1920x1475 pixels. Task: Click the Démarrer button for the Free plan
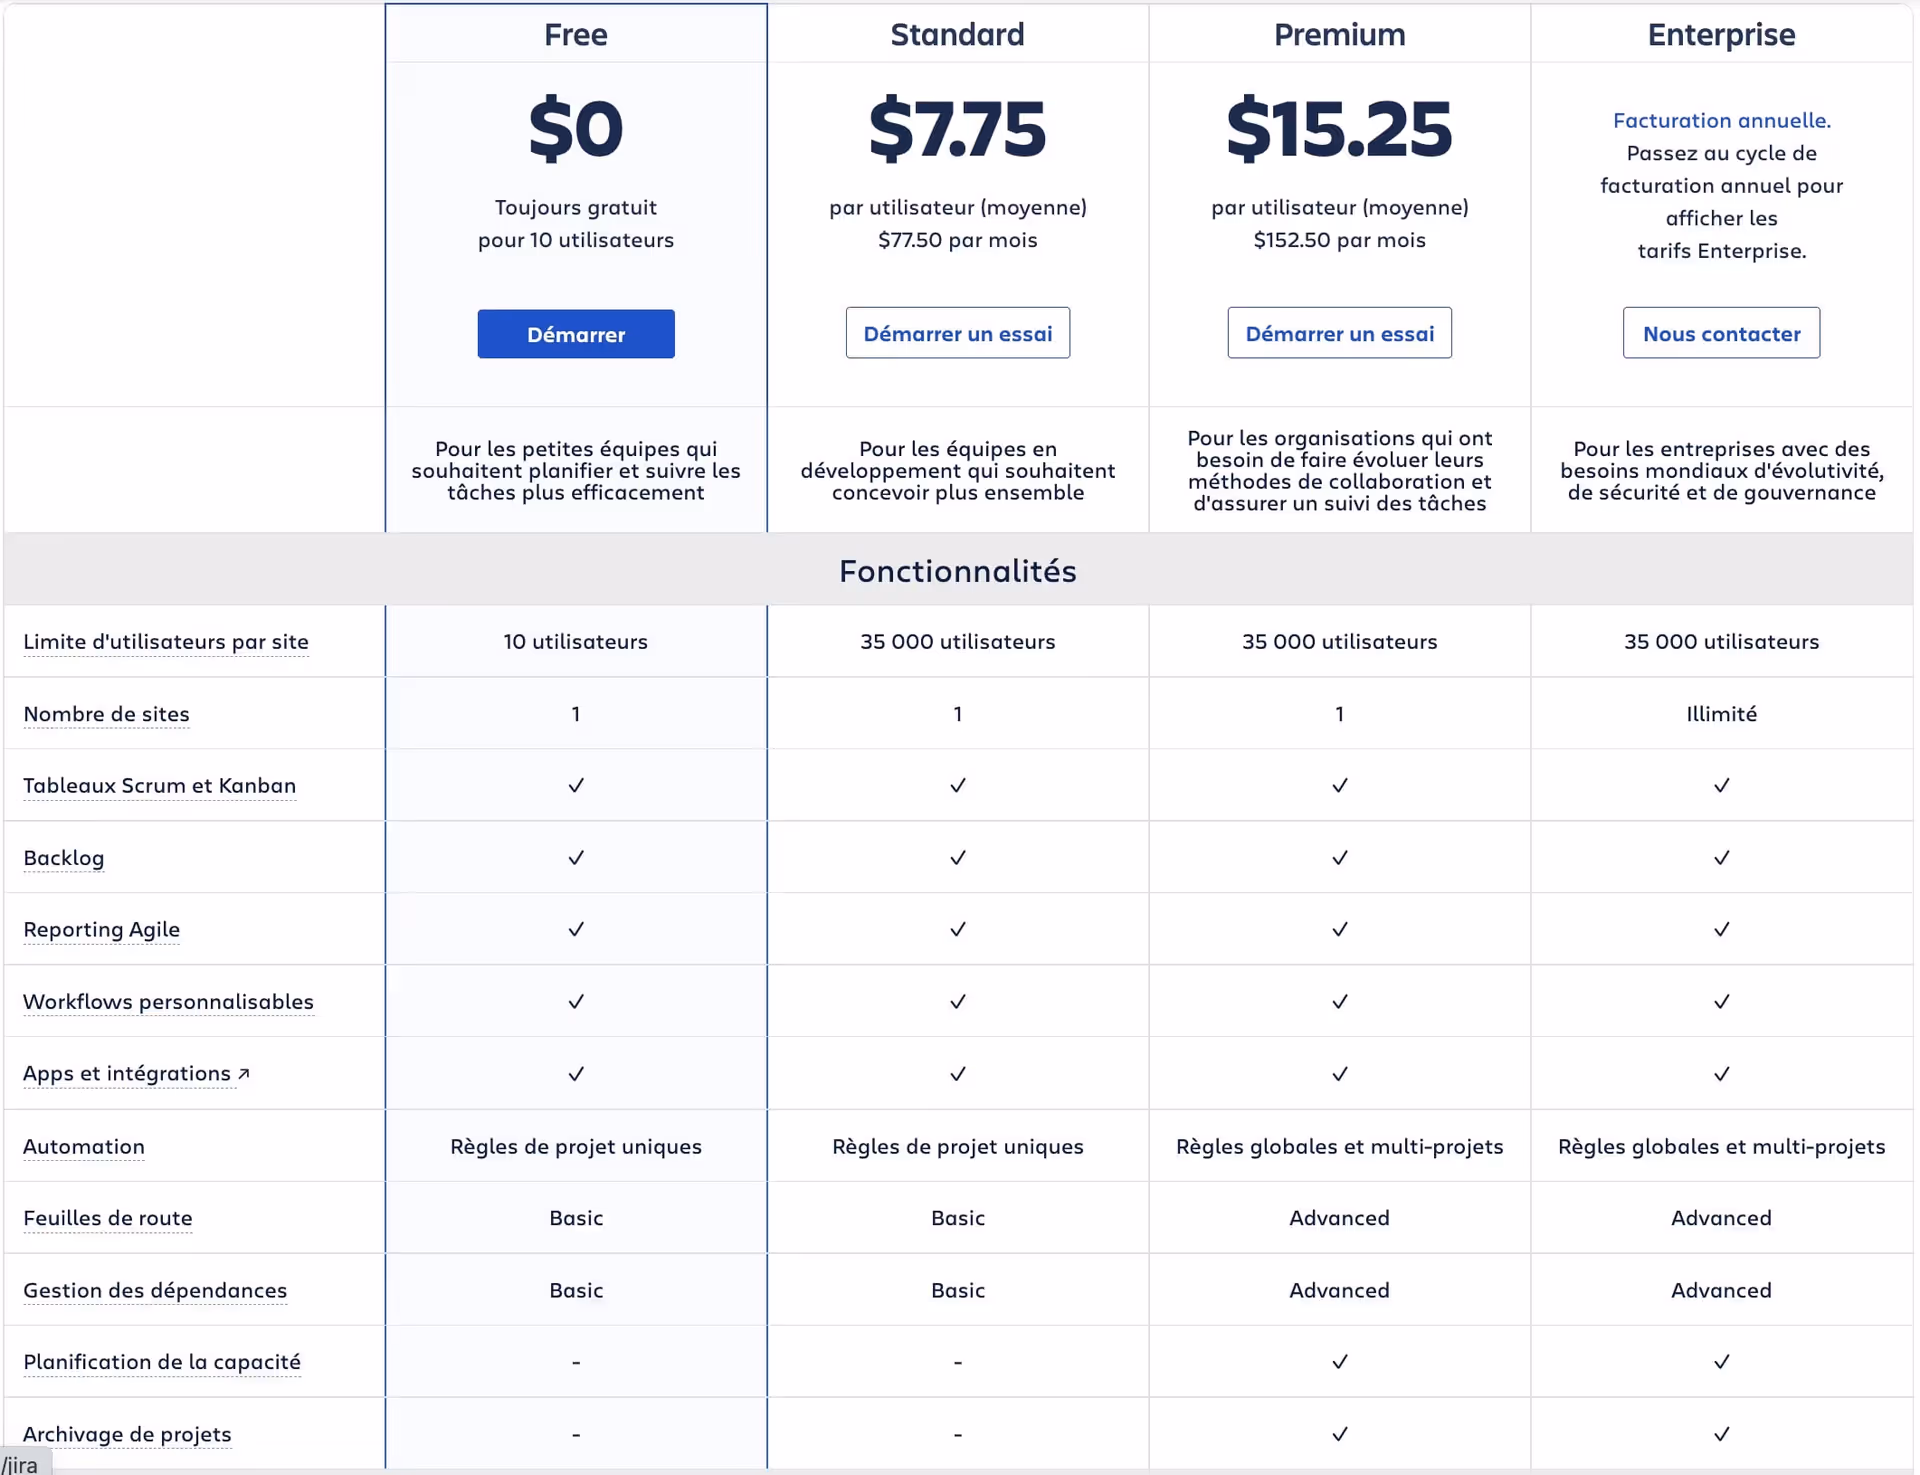point(575,333)
